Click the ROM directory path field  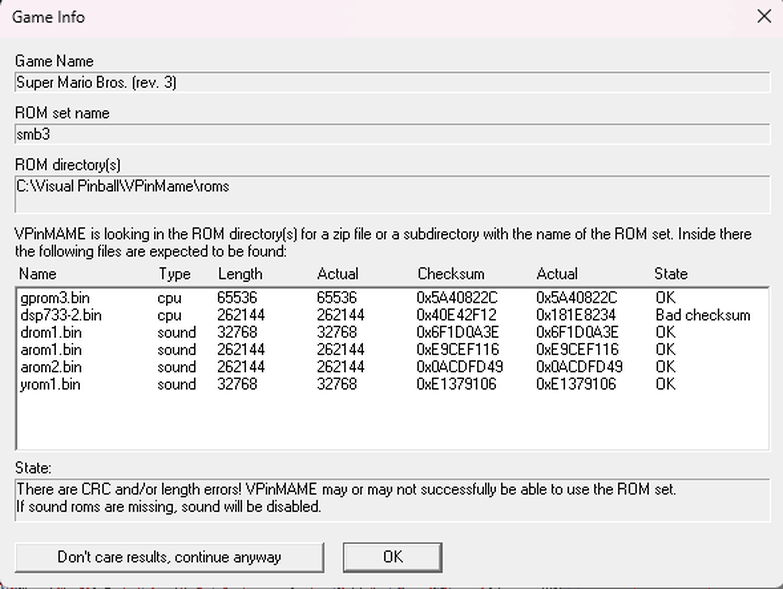[x=392, y=194]
